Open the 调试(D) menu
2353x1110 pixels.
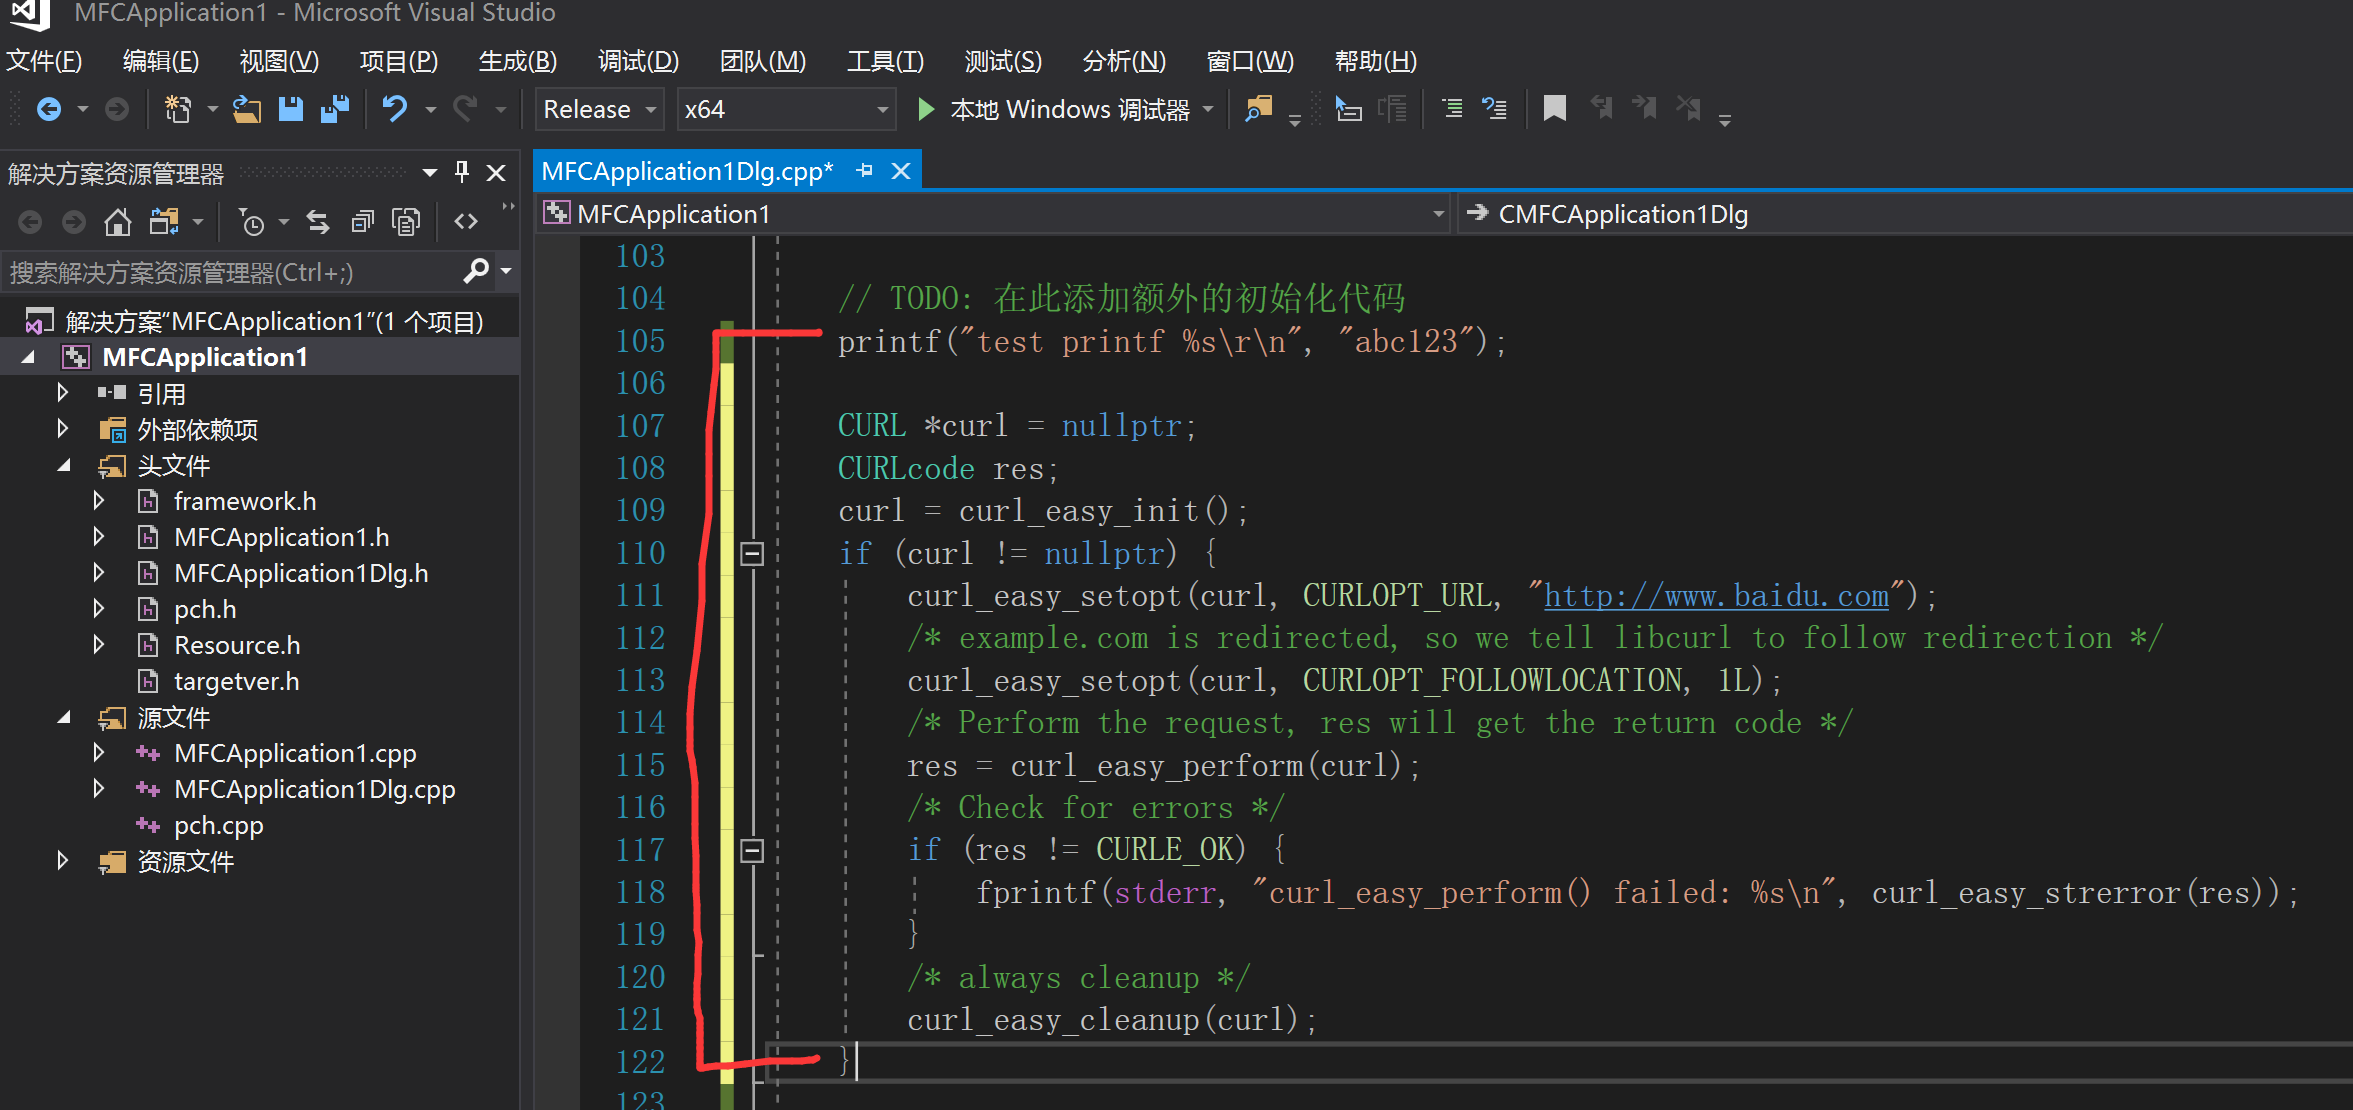[x=637, y=61]
